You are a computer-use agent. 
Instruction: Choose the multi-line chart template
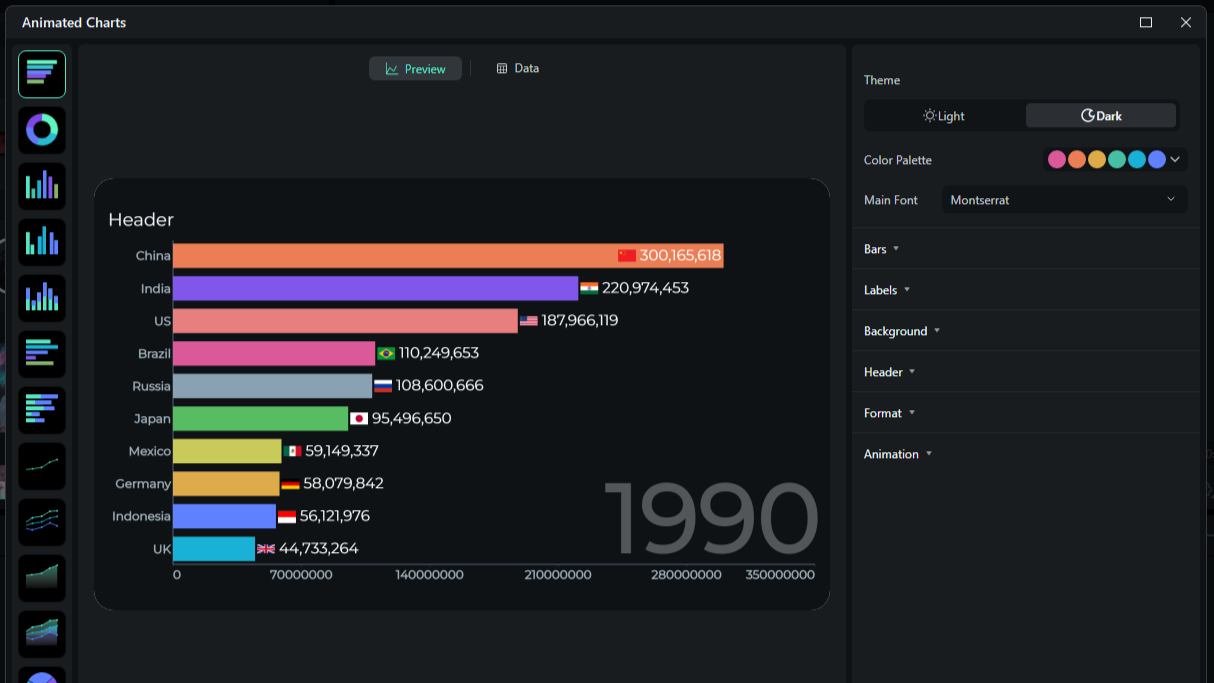tap(42, 522)
